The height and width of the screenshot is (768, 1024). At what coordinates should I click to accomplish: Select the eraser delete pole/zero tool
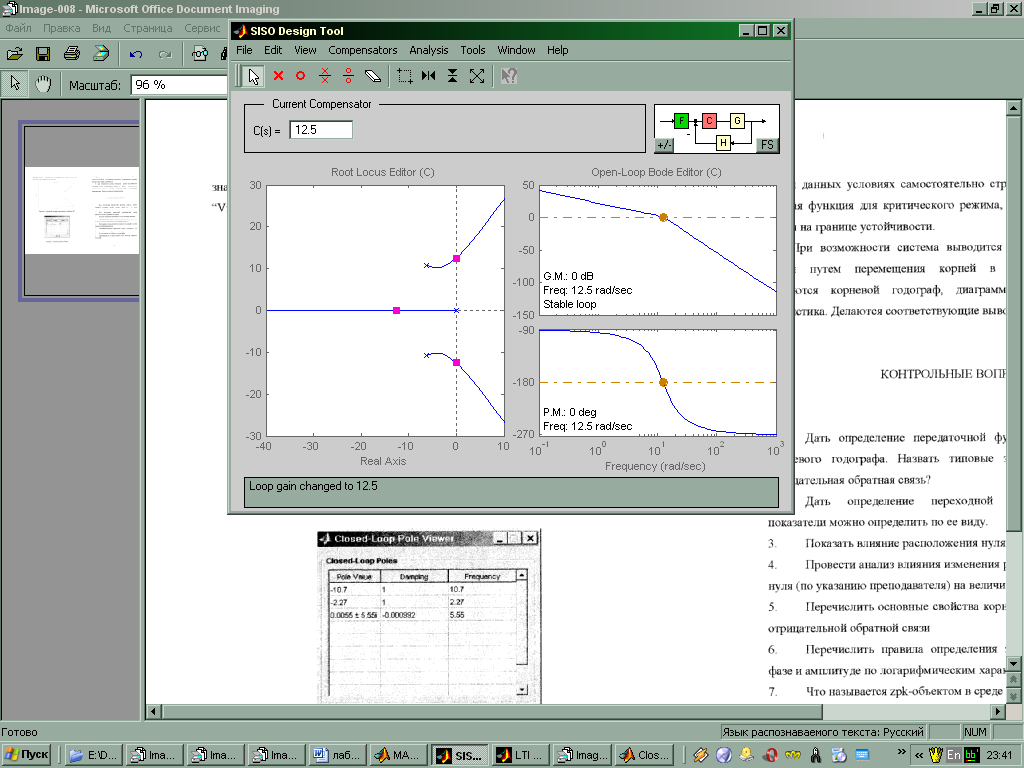click(372, 76)
